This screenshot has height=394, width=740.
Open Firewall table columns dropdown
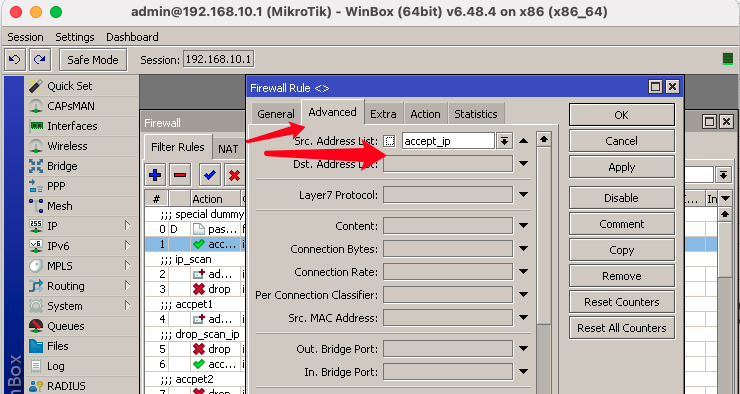coord(726,199)
